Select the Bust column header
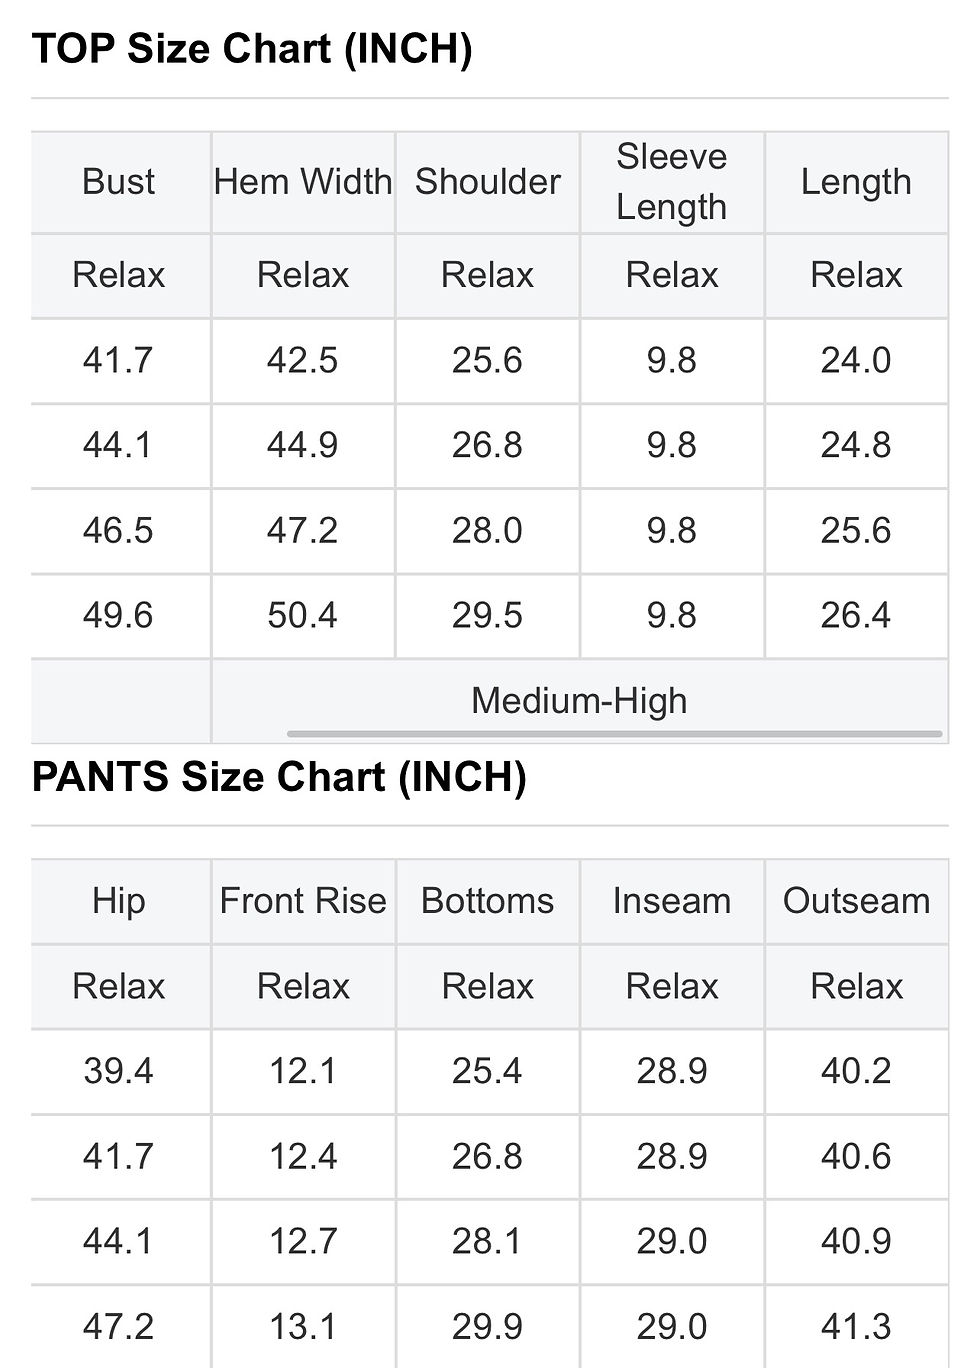 pyautogui.click(x=120, y=182)
